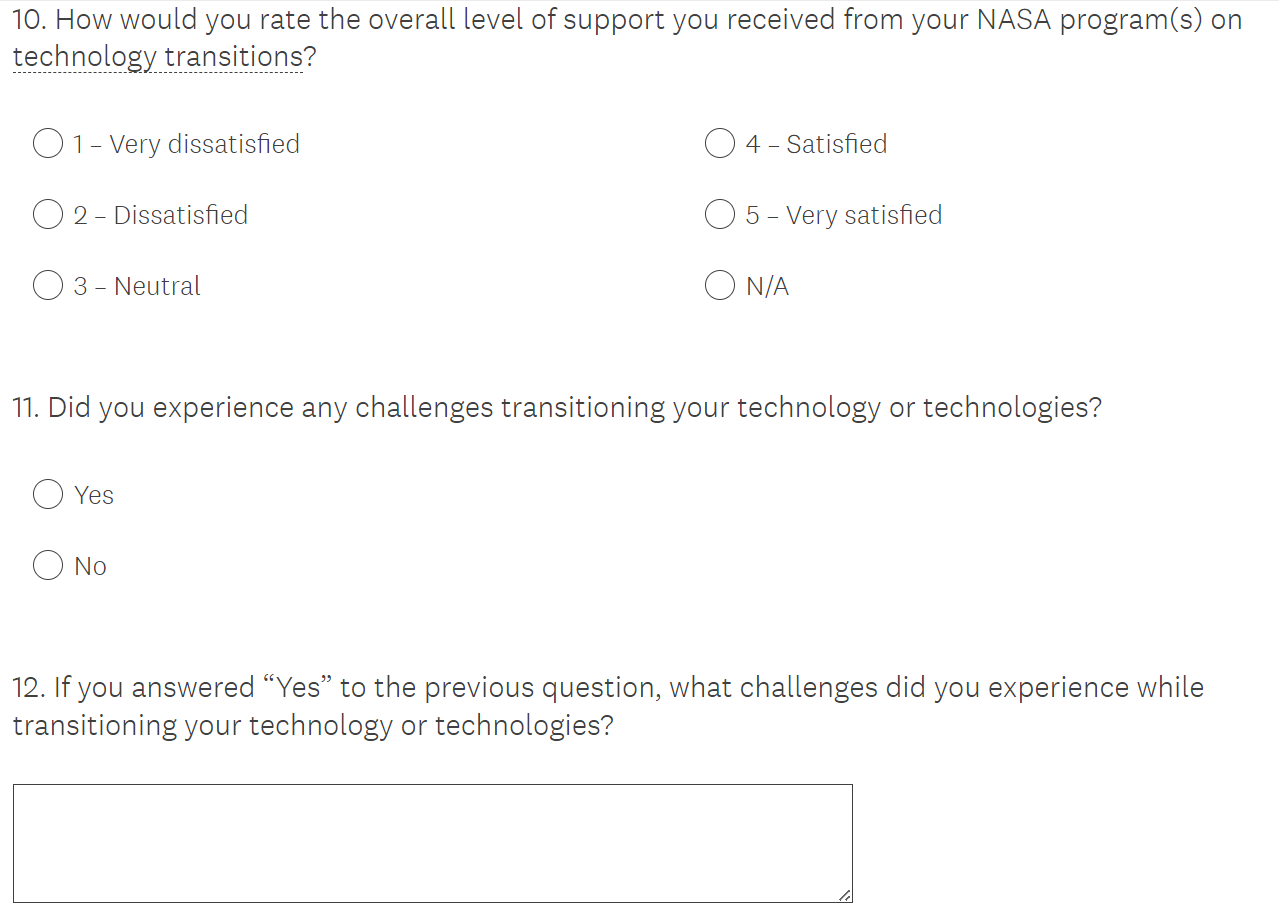
Task: Click the 'Very satisfied' label text
Action: click(x=864, y=215)
